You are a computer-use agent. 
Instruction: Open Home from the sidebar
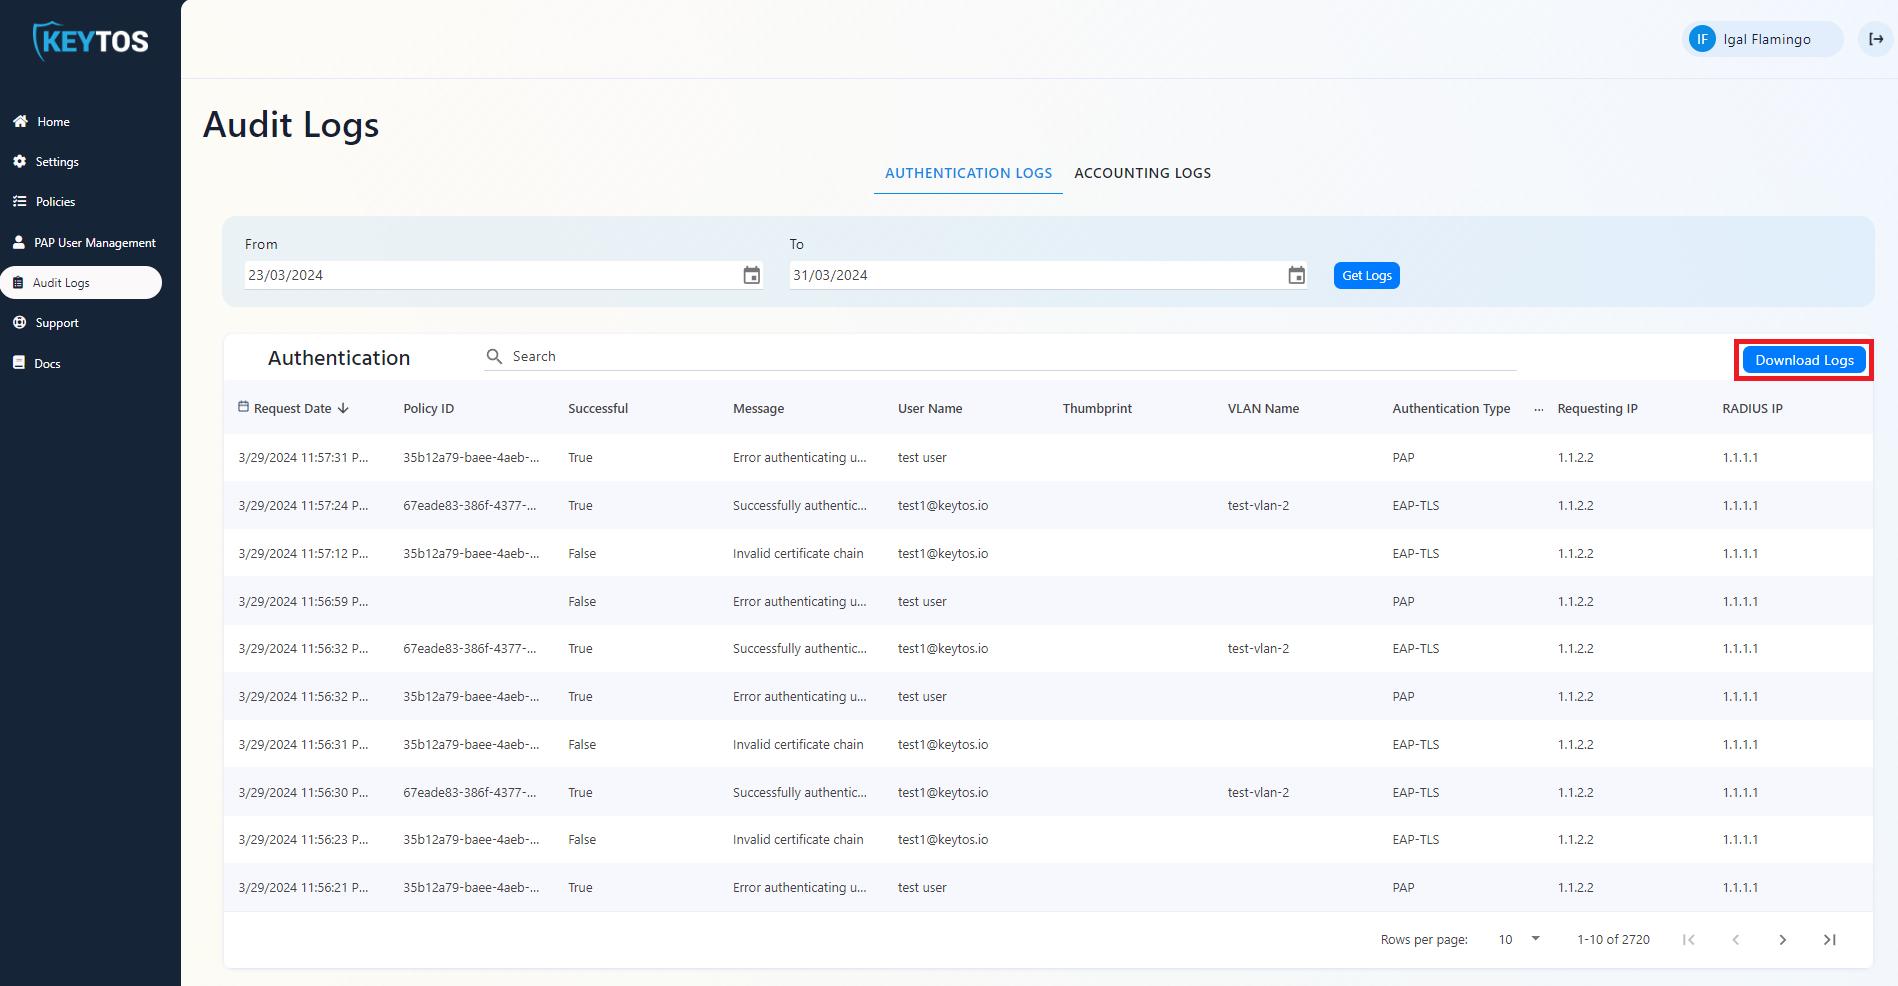pyautogui.click(x=53, y=122)
